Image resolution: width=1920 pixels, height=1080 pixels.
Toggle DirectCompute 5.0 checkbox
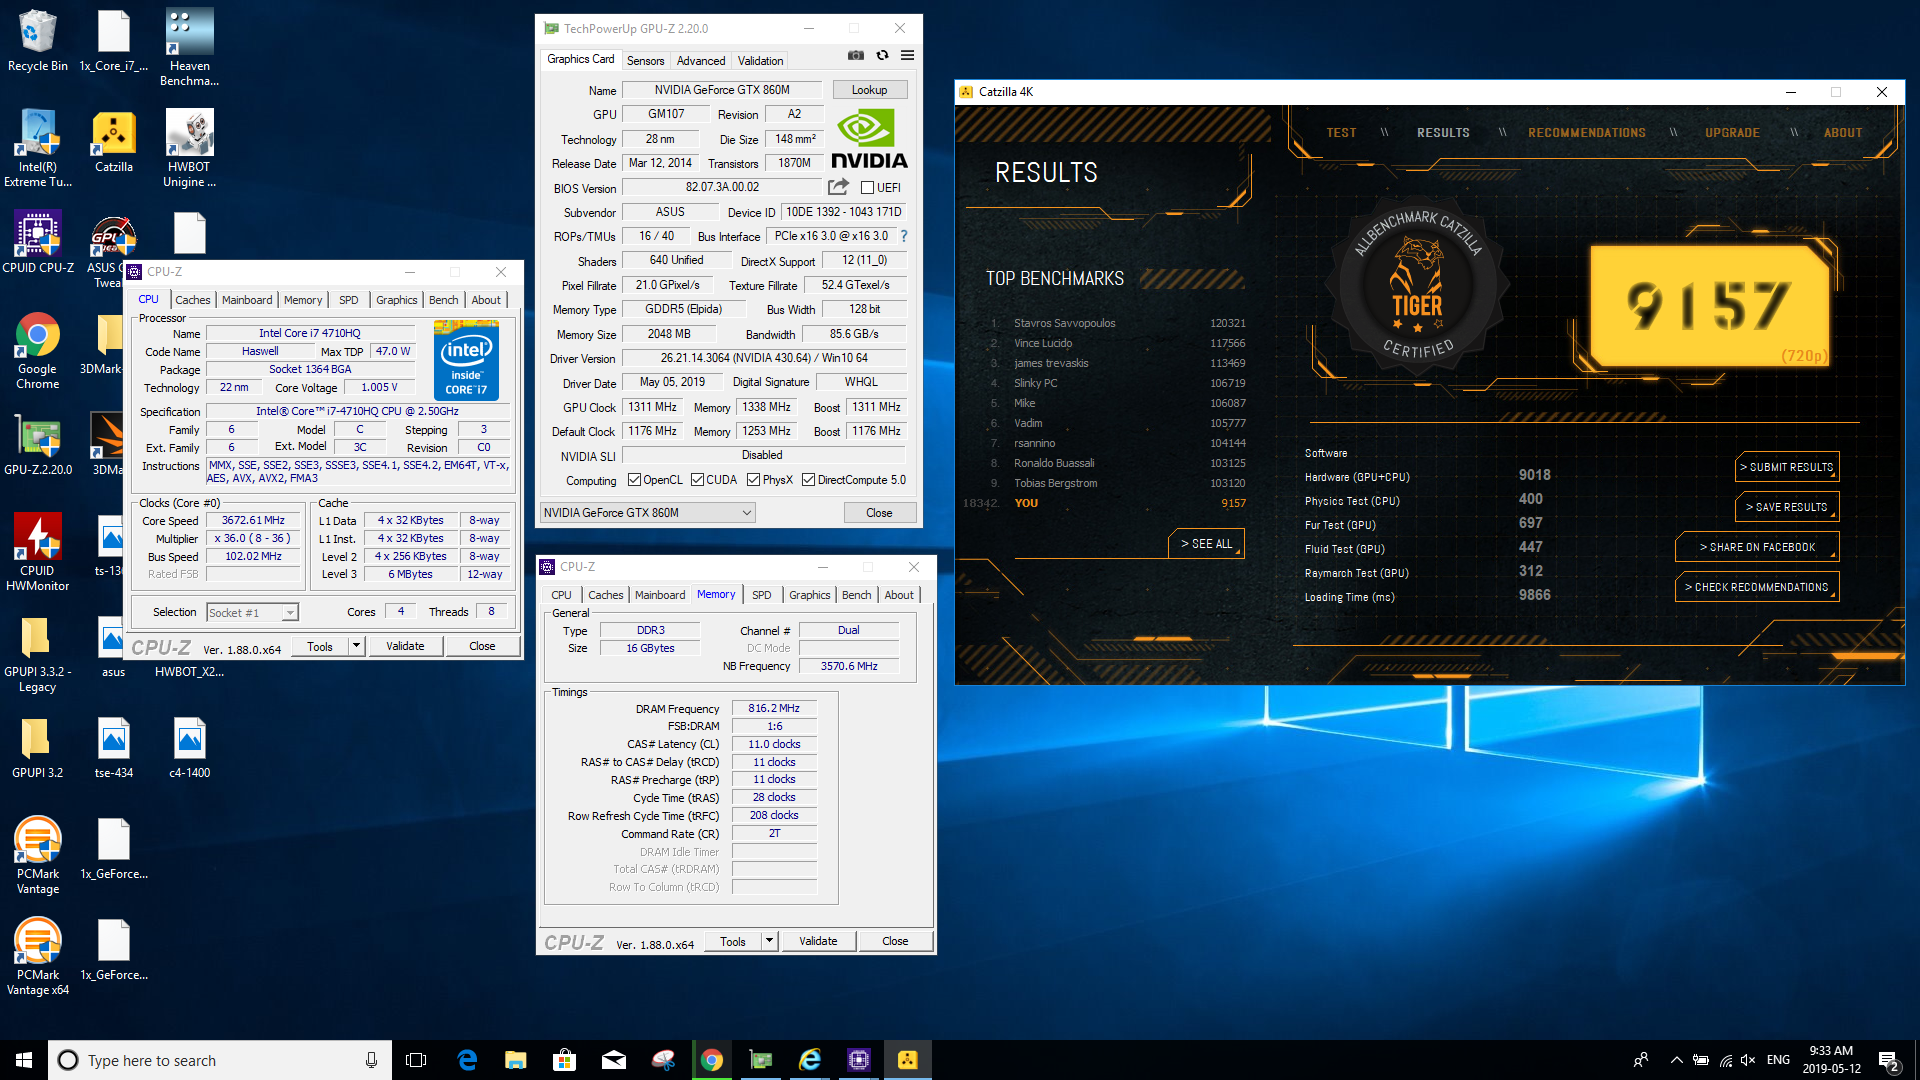pyautogui.click(x=808, y=480)
